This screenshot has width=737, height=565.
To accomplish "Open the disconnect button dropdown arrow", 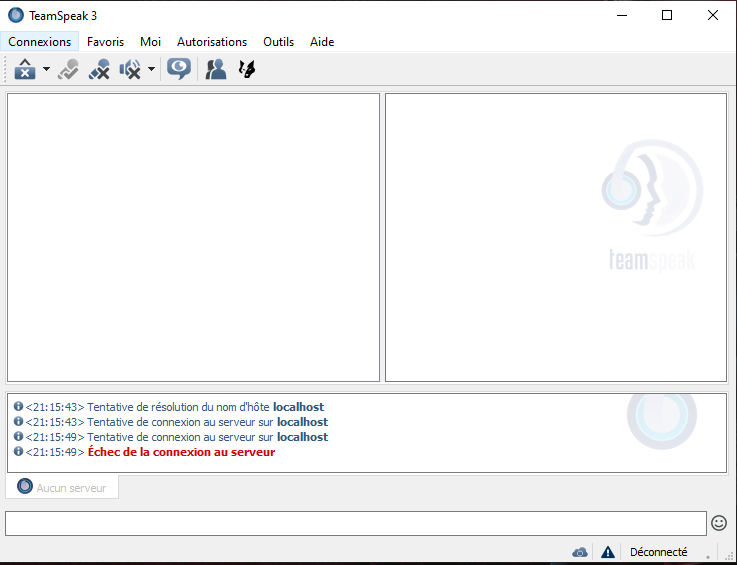I will pos(46,69).
